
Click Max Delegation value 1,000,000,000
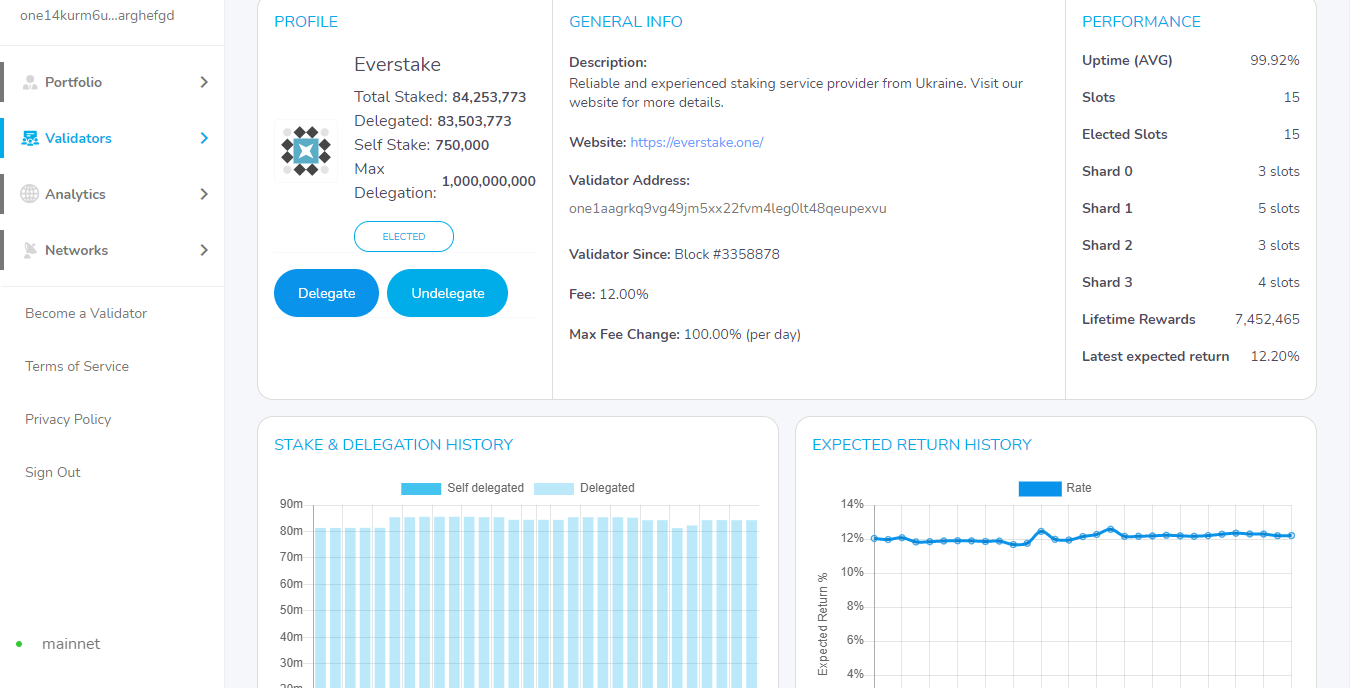pyautogui.click(x=489, y=181)
